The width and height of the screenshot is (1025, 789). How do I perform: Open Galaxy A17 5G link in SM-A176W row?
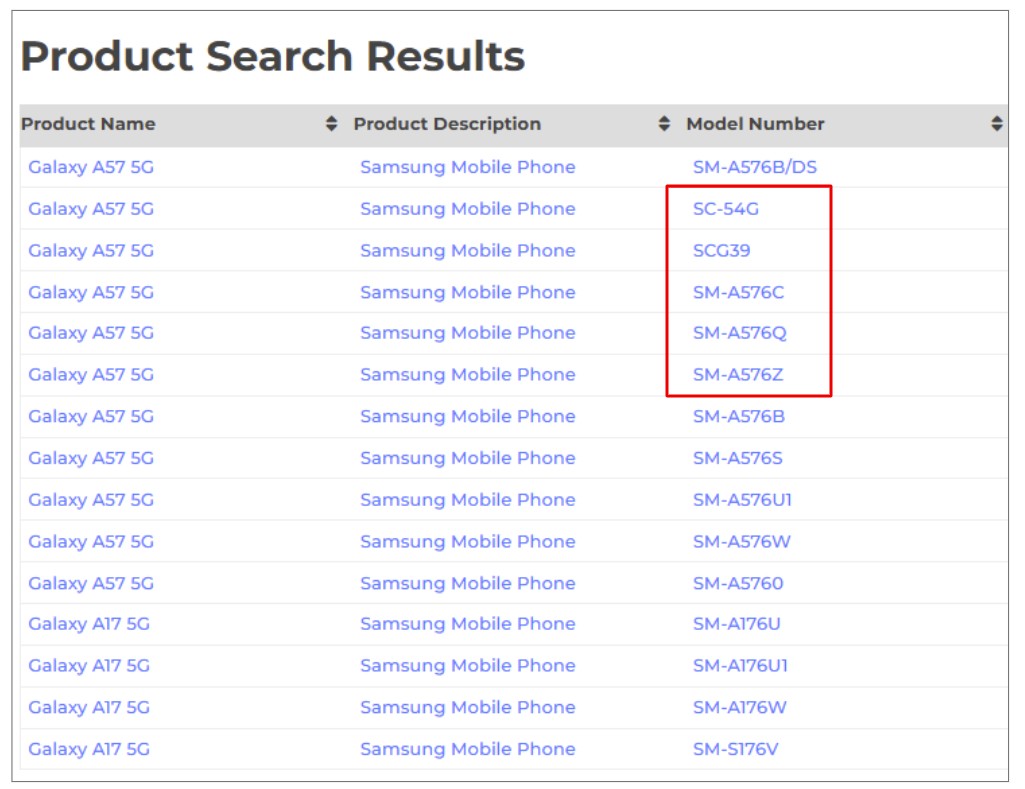[x=89, y=708]
